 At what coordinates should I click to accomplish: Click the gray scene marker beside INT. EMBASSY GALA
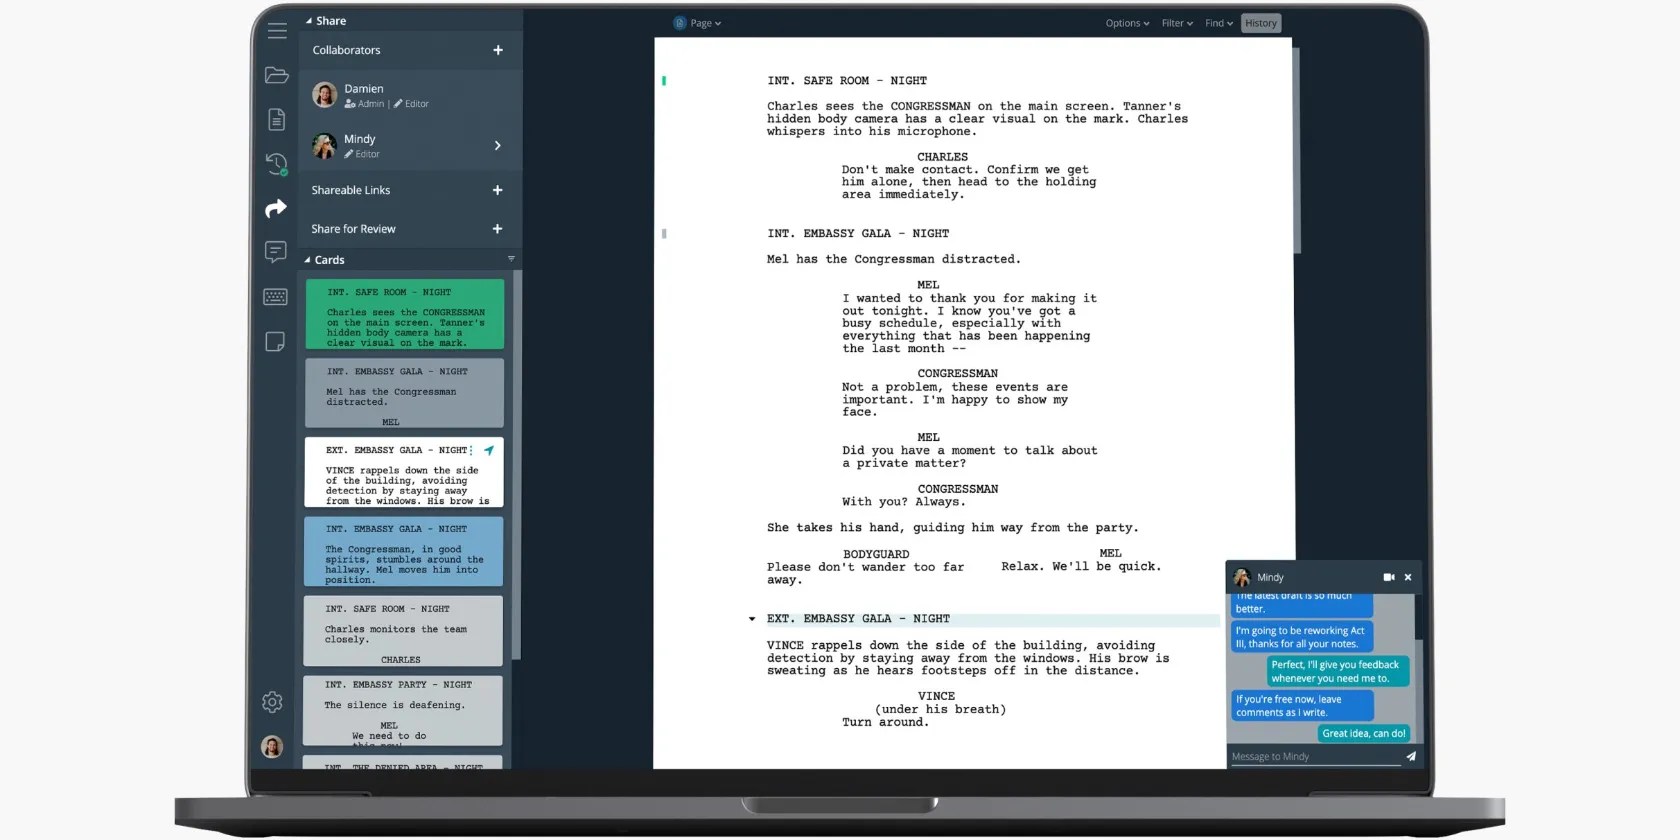pos(664,234)
